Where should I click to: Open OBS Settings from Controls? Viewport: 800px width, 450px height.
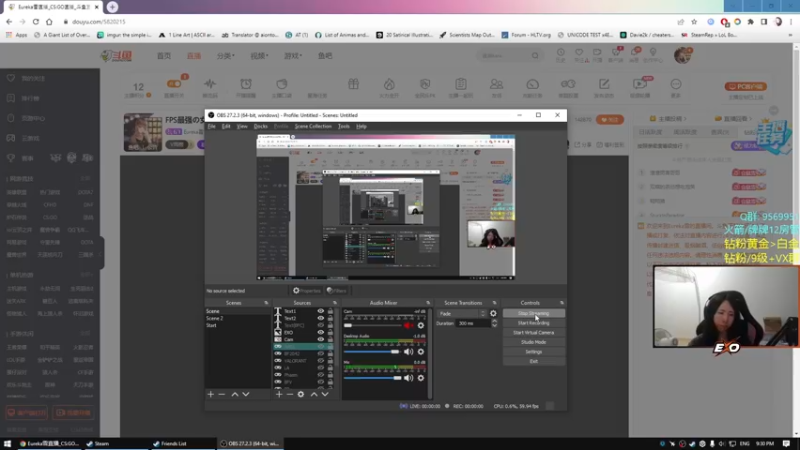pyautogui.click(x=534, y=352)
